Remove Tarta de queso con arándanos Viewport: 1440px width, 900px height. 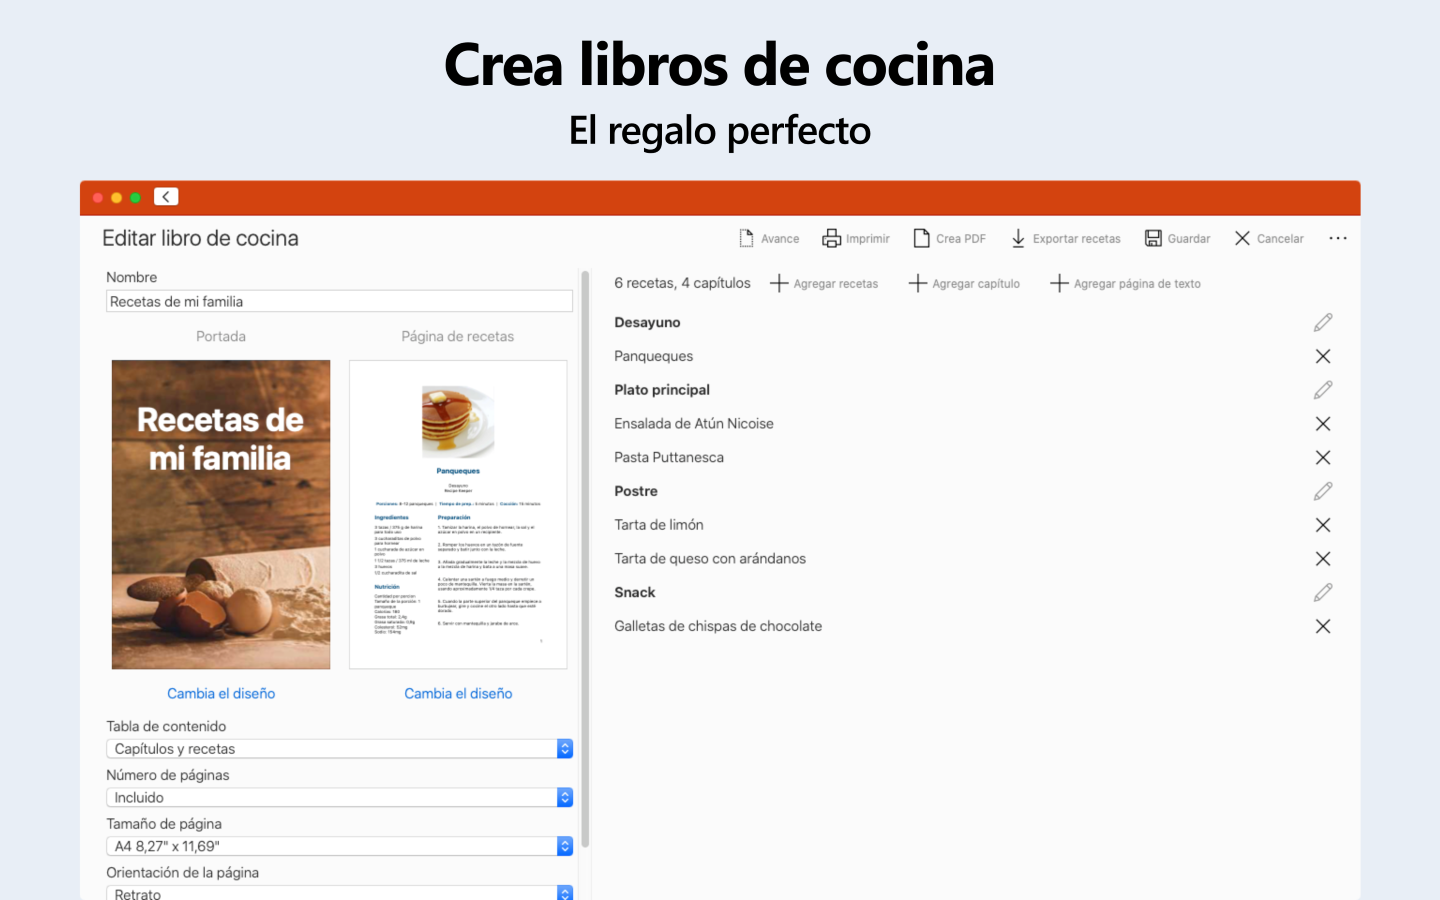(1323, 559)
